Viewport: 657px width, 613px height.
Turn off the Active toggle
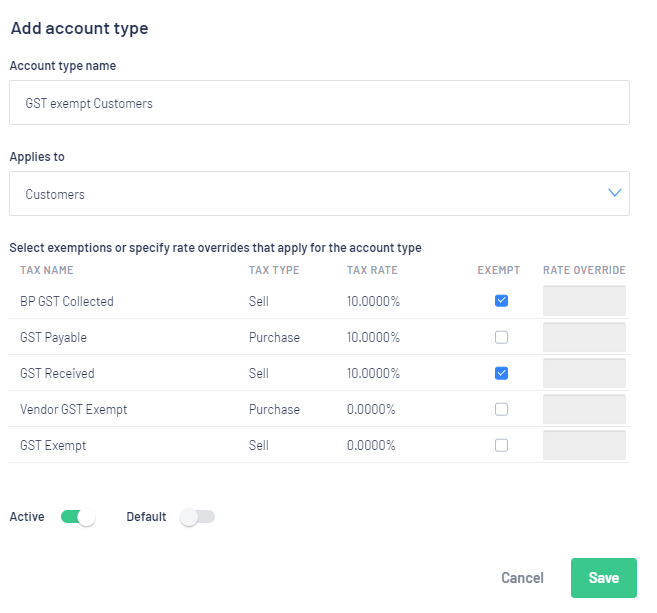[78, 517]
